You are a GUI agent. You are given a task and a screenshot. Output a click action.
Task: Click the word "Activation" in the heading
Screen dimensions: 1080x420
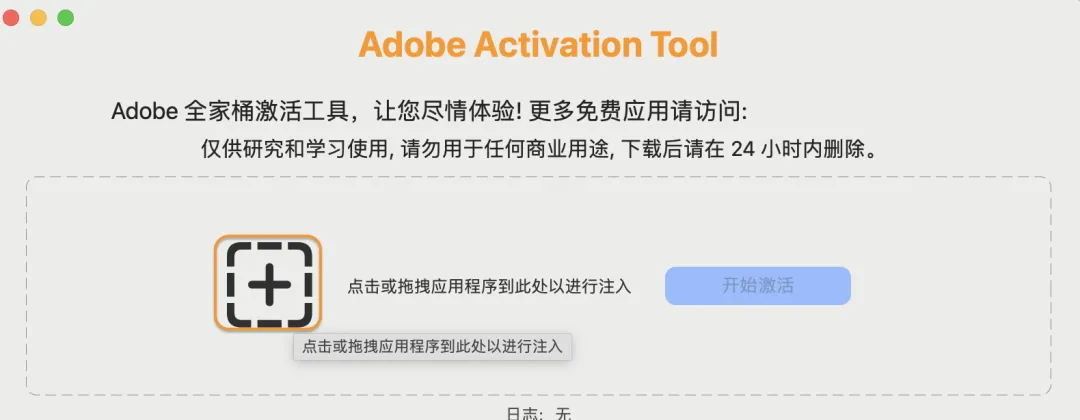coord(556,45)
